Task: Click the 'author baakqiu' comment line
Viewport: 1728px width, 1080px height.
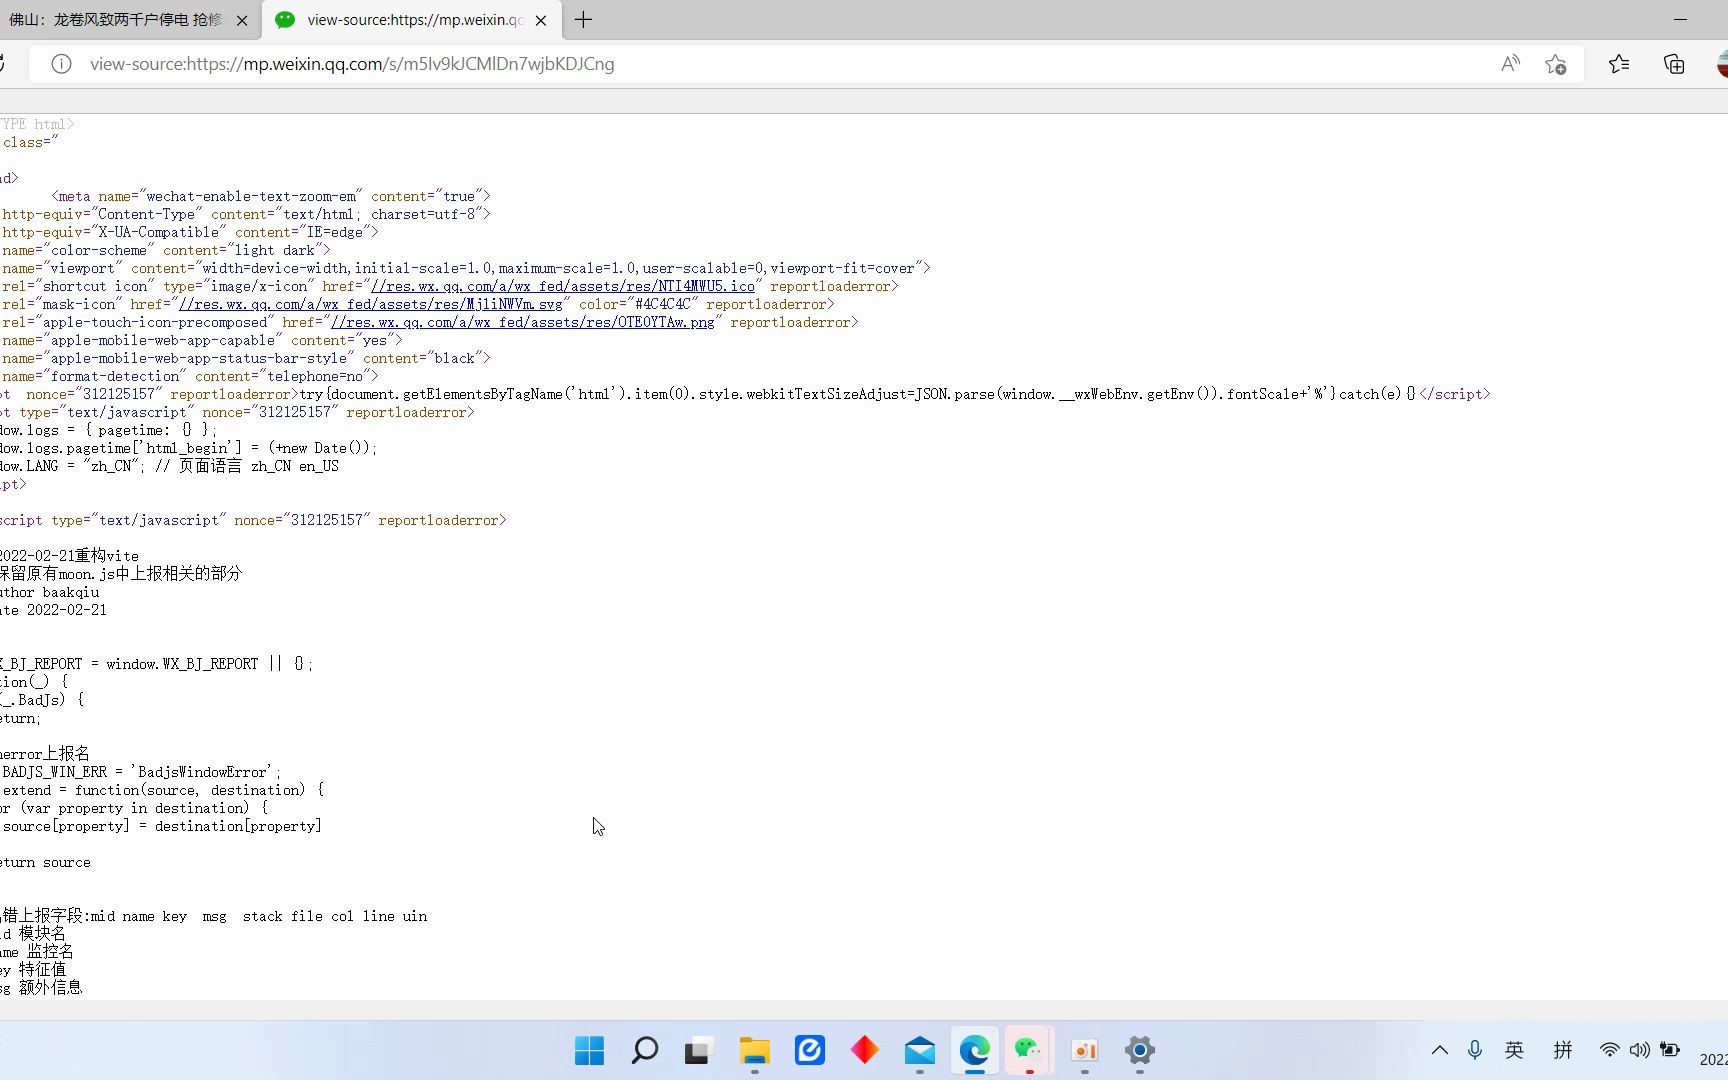Action: (49, 592)
